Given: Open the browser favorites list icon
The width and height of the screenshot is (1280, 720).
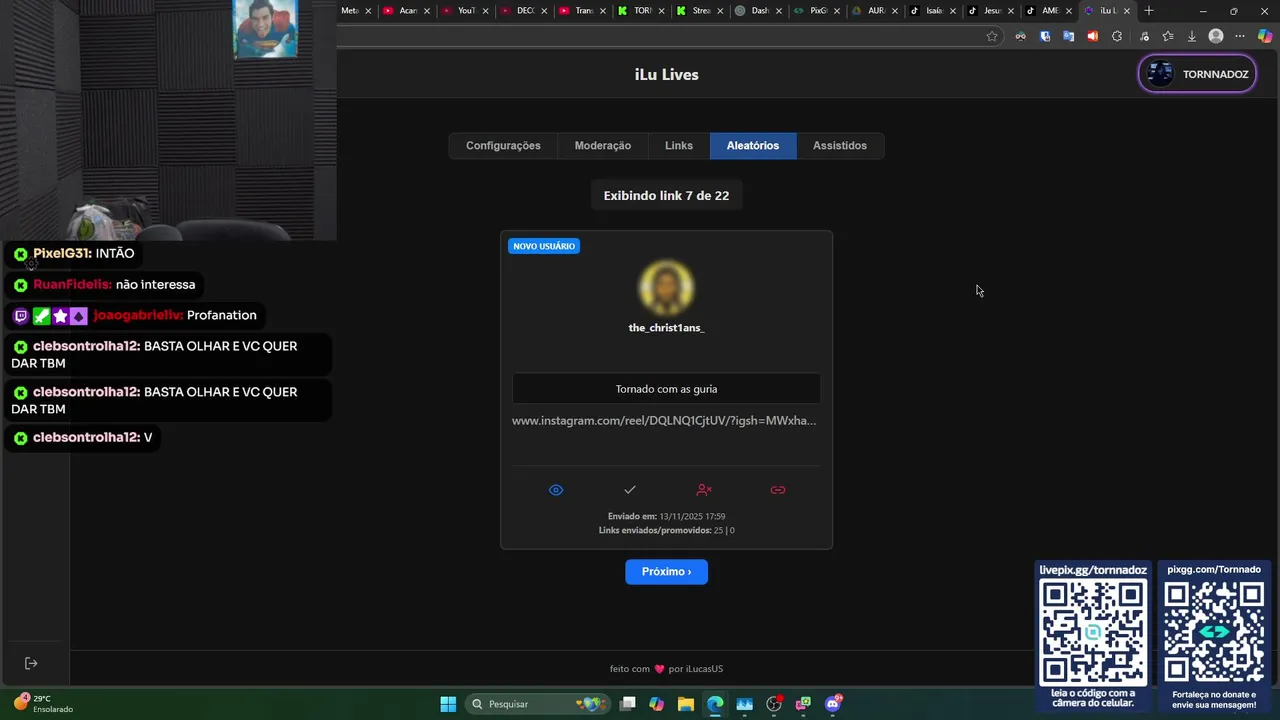Looking at the screenshot, I should click(1168, 36).
